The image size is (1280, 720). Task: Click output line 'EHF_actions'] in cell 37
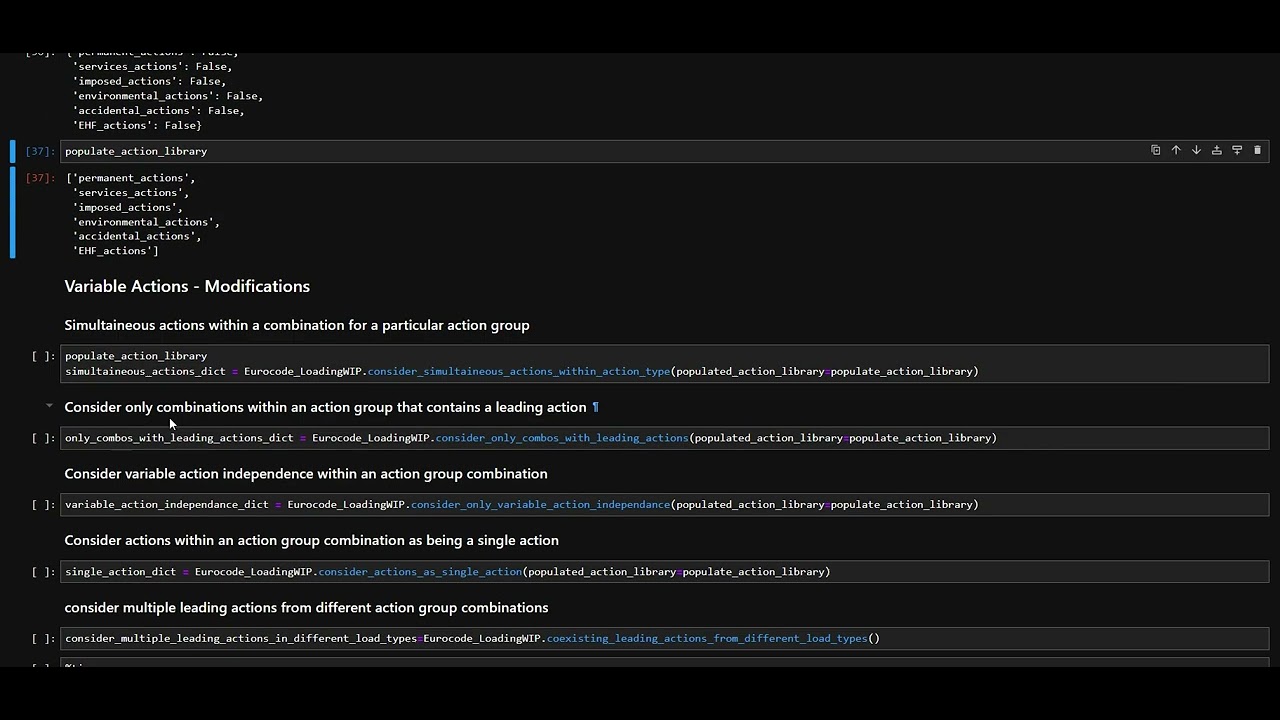(115, 251)
